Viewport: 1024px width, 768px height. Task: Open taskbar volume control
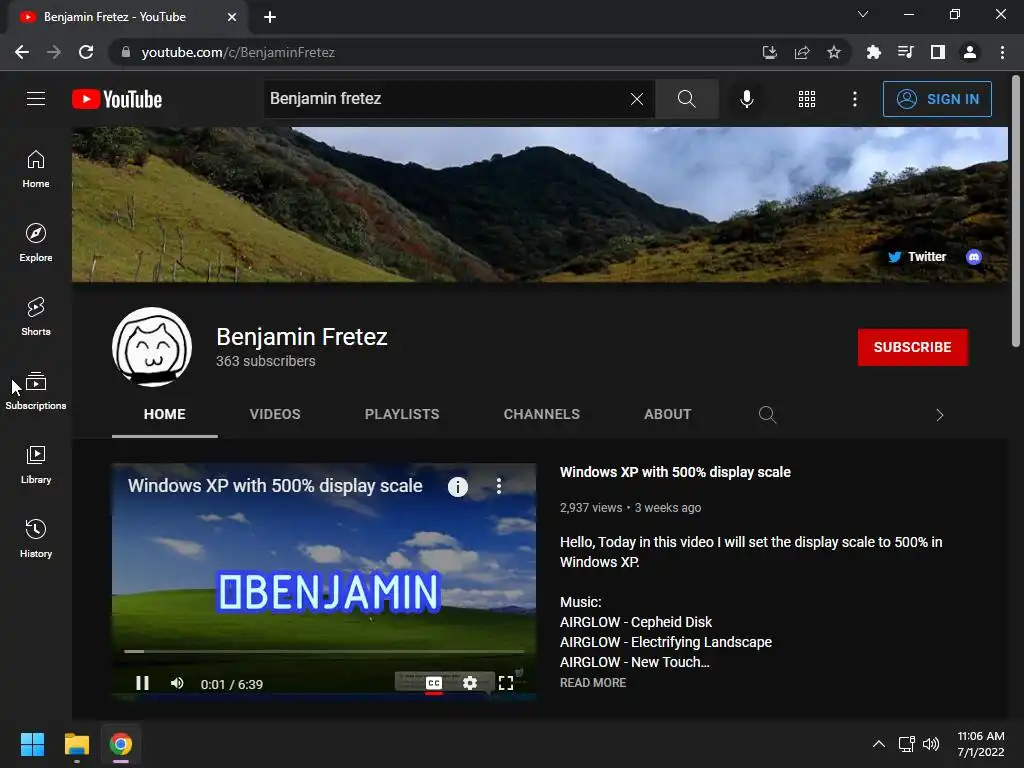[931, 744]
